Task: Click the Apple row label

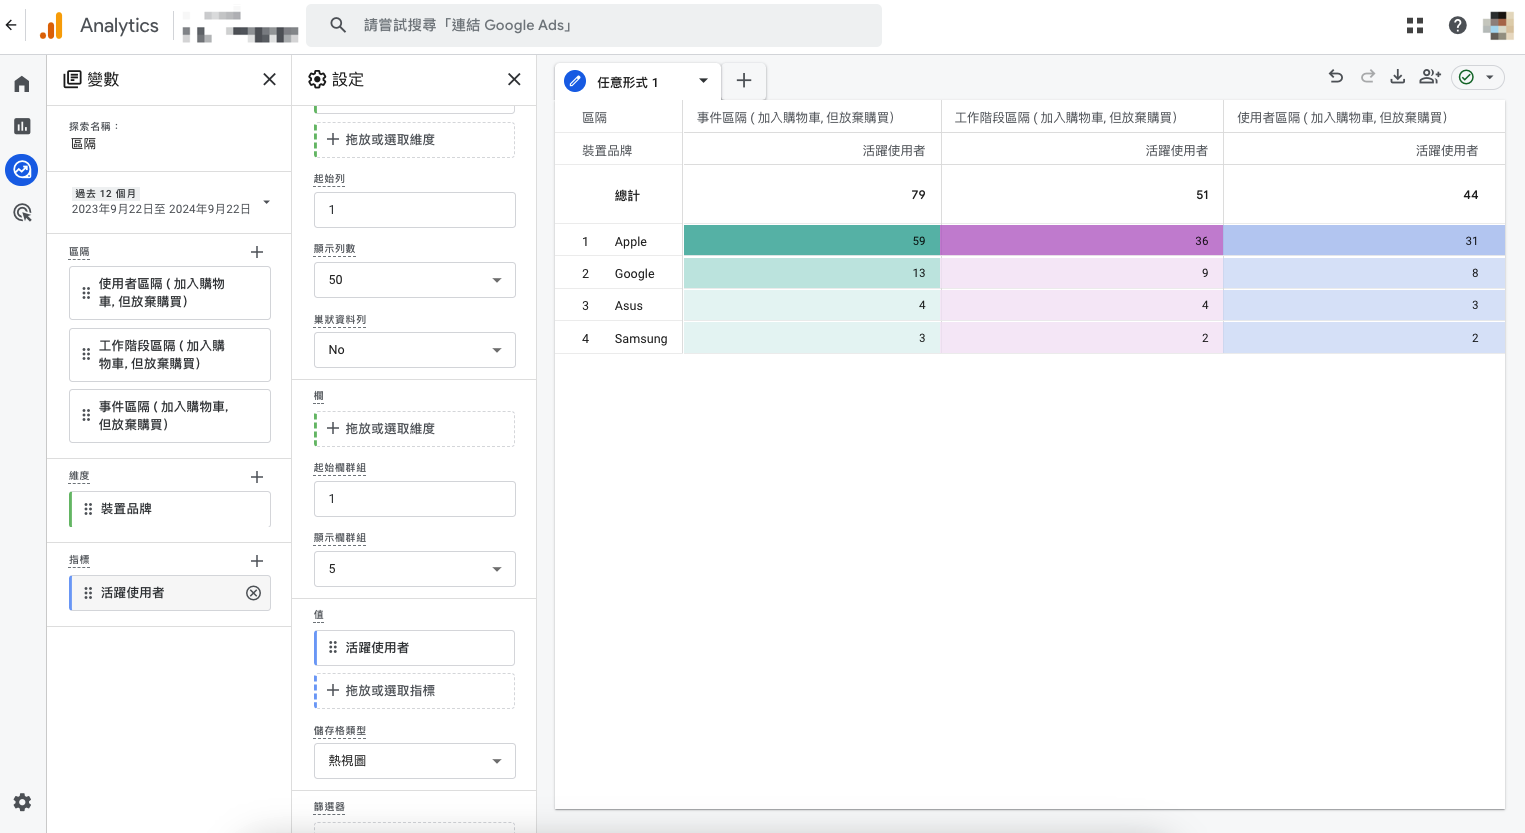Action: (631, 242)
